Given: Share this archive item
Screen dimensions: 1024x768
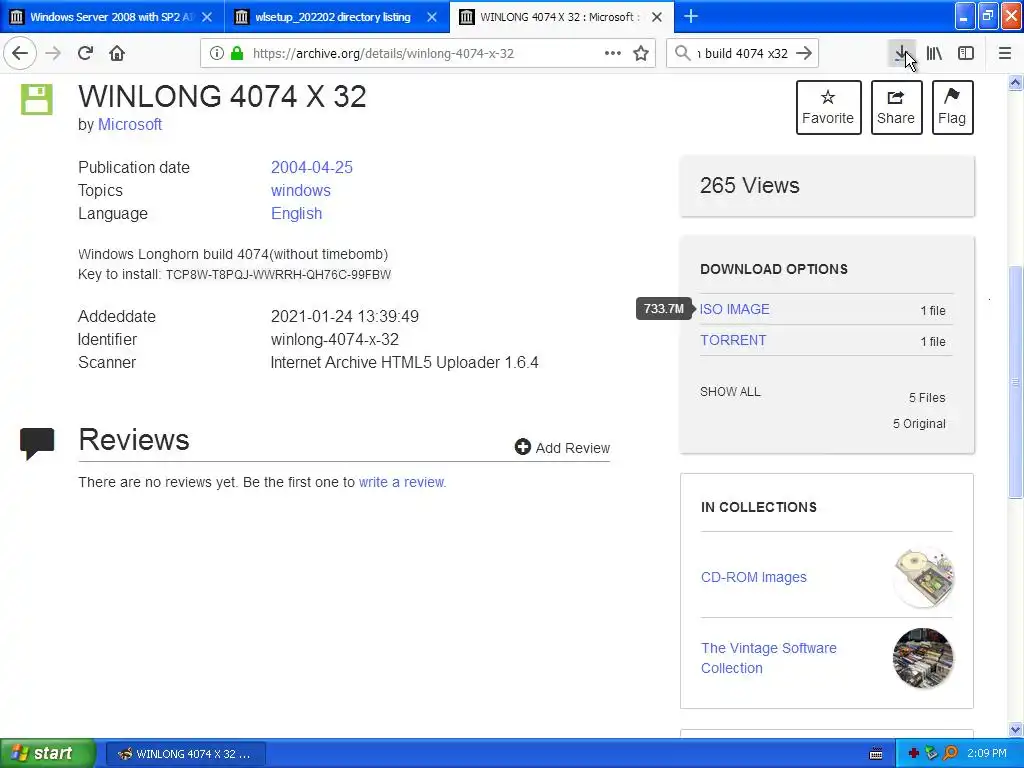Looking at the screenshot, I should coord(896,108).
